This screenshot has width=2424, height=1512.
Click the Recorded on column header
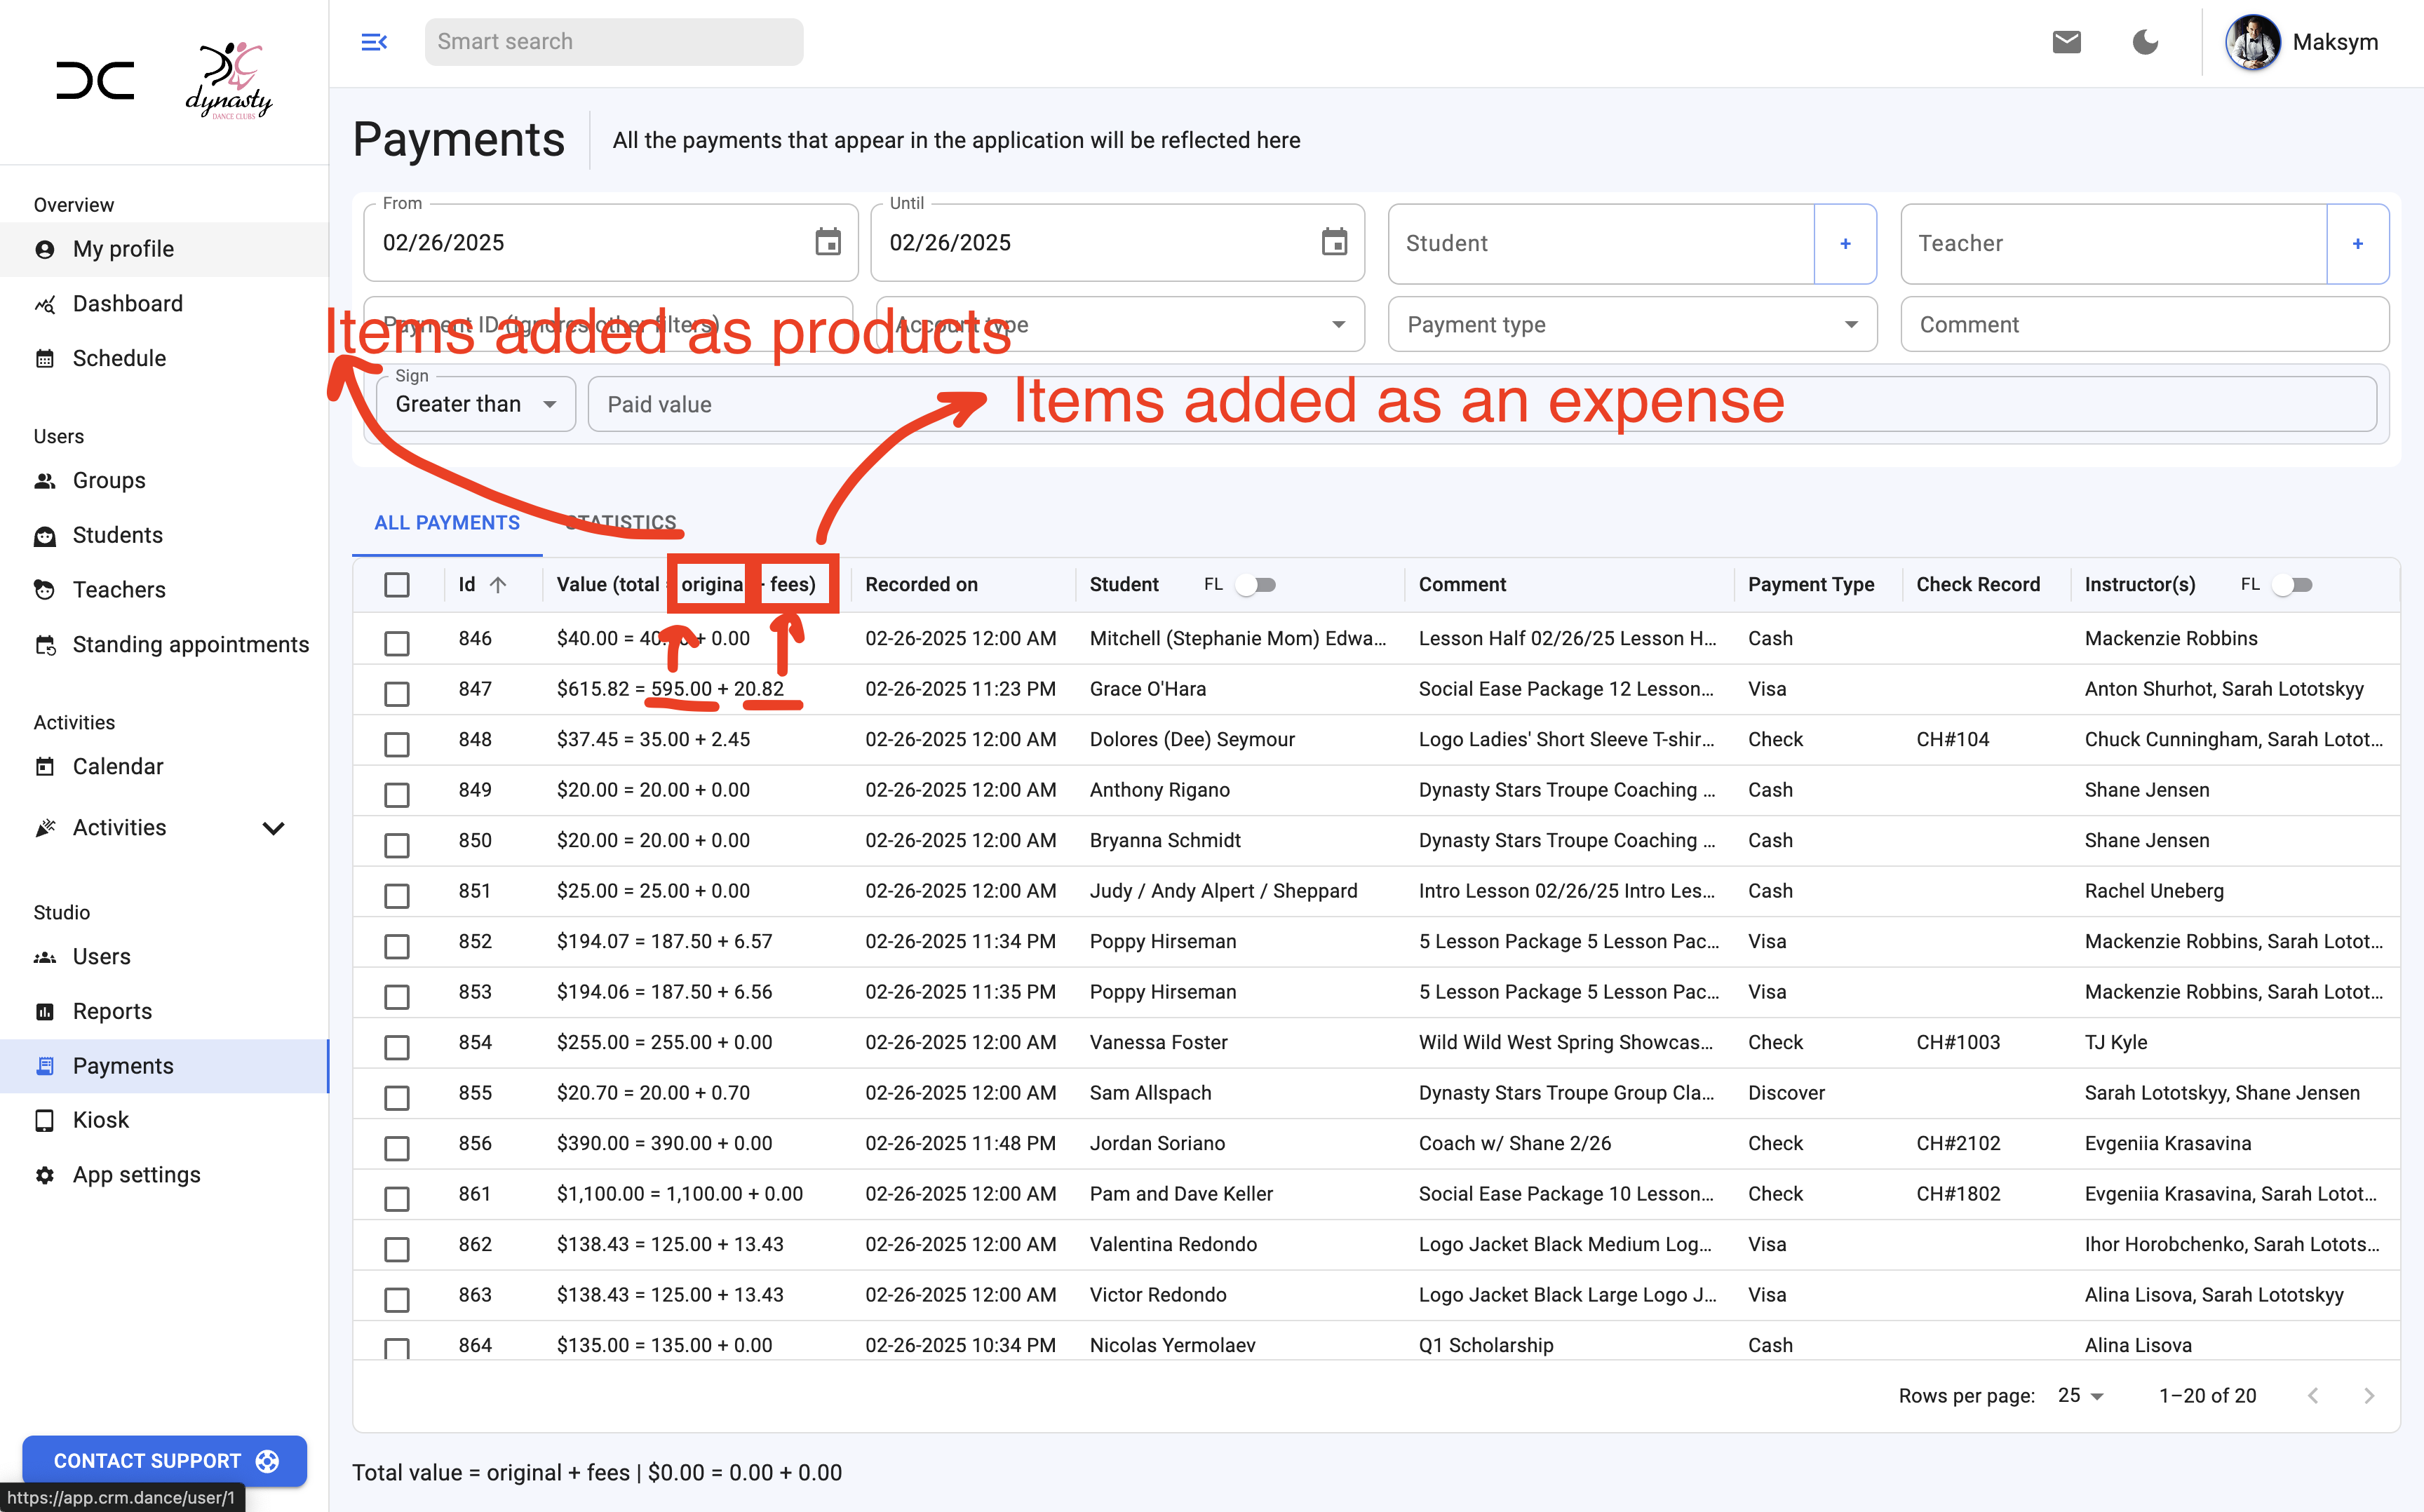(x=921, y=585)
